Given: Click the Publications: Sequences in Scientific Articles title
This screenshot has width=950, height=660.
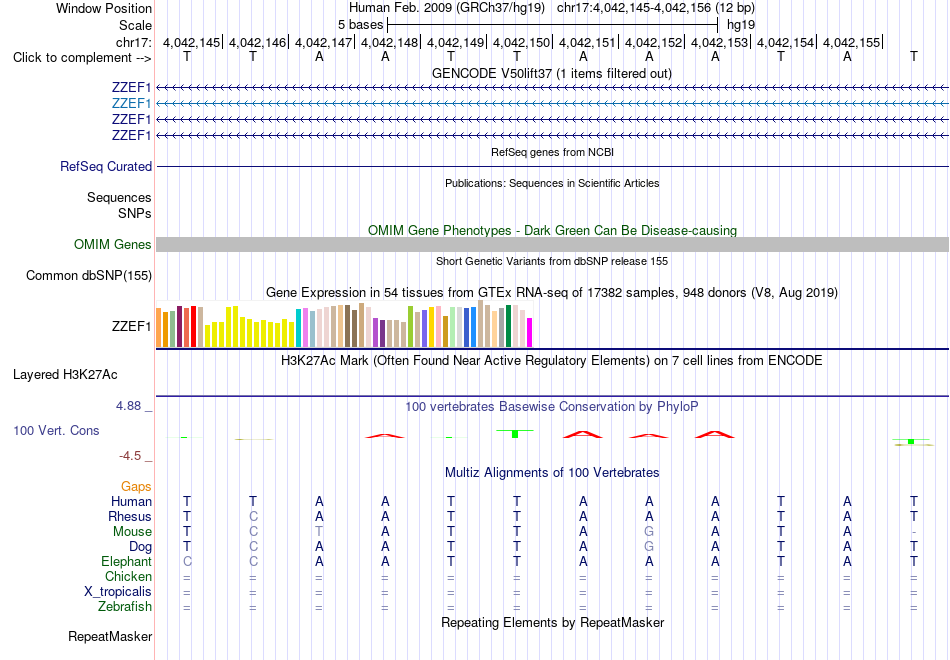Looking at the screenshot, I should tap(552, 183).
